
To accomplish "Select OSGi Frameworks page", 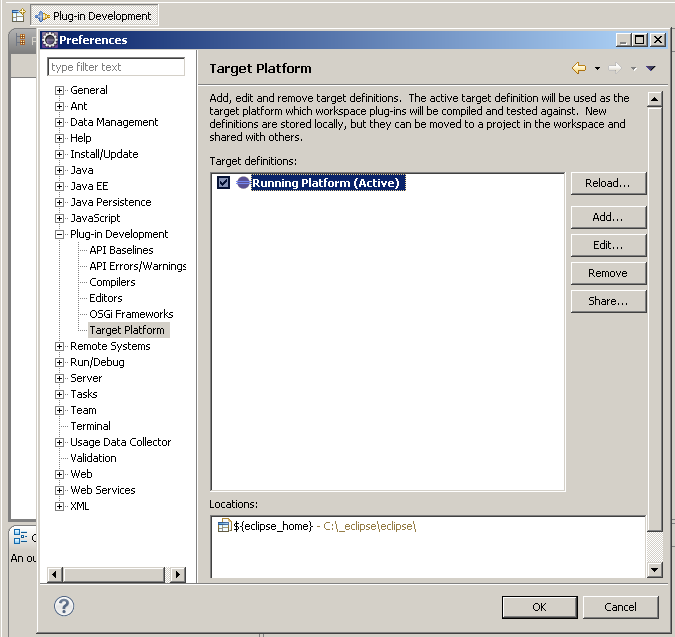I will coord(131,314).
